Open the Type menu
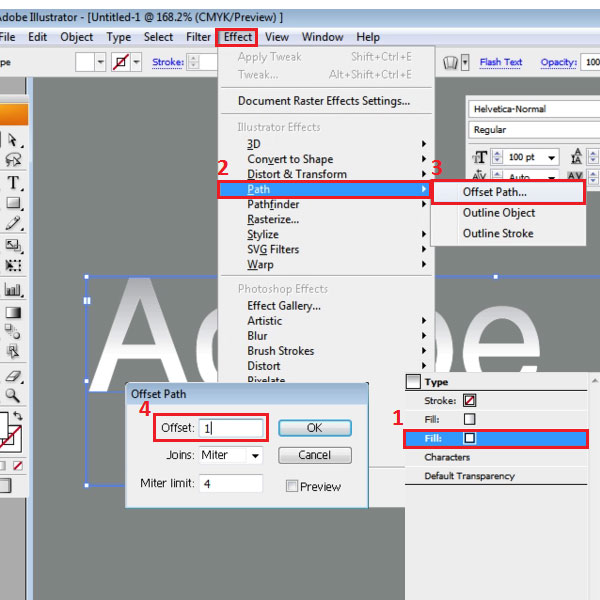Viewport: 600px width, 600px height. [x=119, y=37]
